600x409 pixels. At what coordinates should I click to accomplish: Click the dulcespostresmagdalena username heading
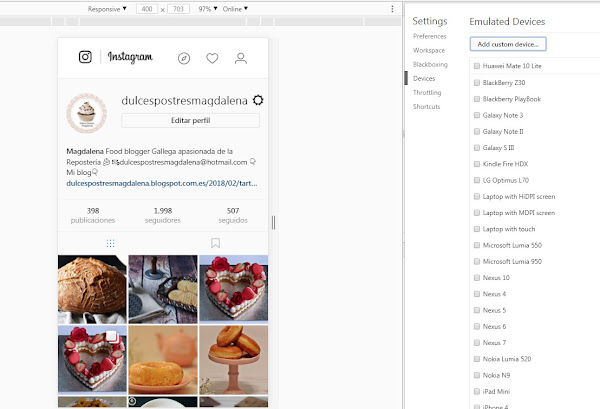184,101
